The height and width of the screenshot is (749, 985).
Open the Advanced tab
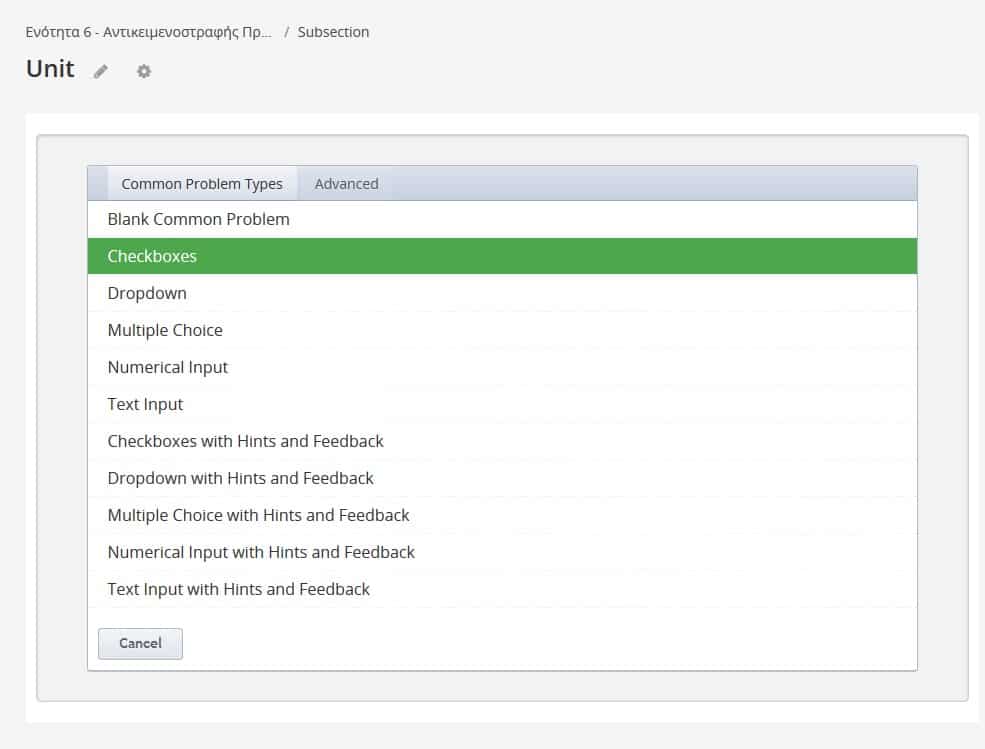[x=346, y=184]
